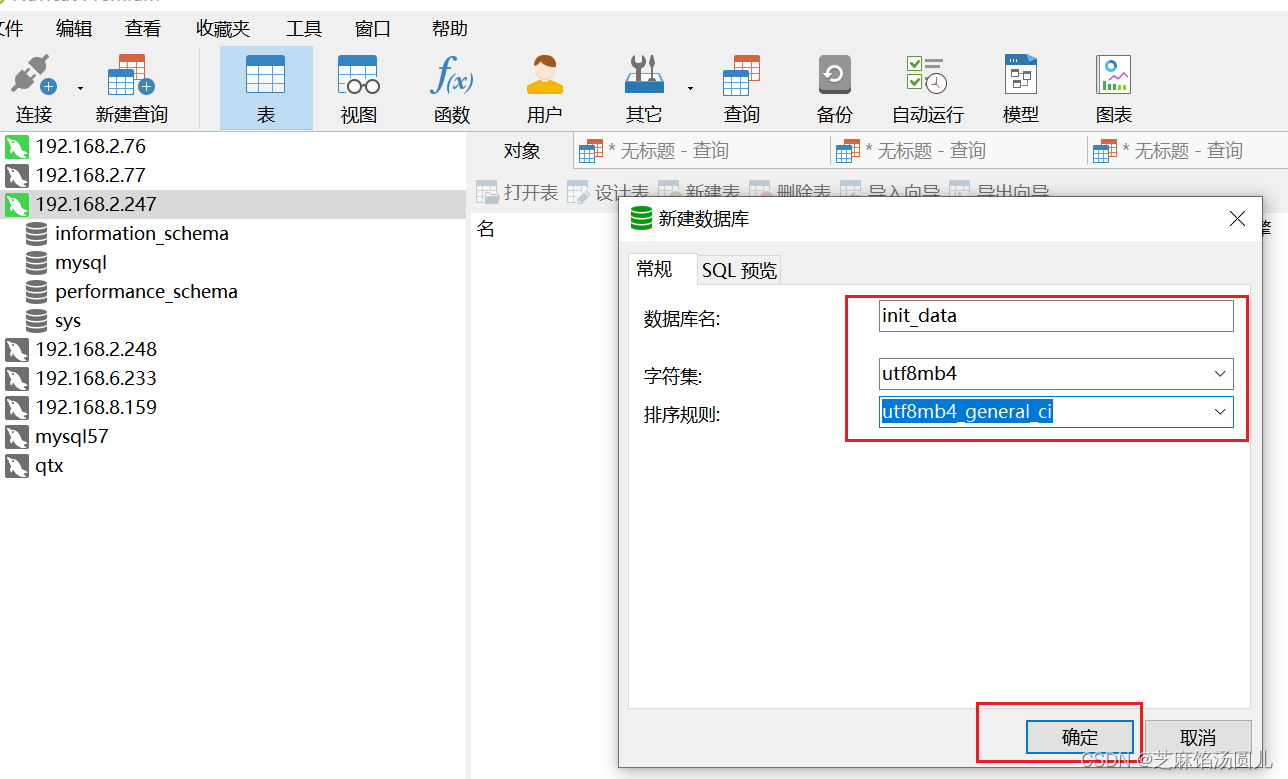Open the 收藏夹 menu
The height and width of the screenshot is (779, 1288).
pyautogui.click(x=223, y=29)
